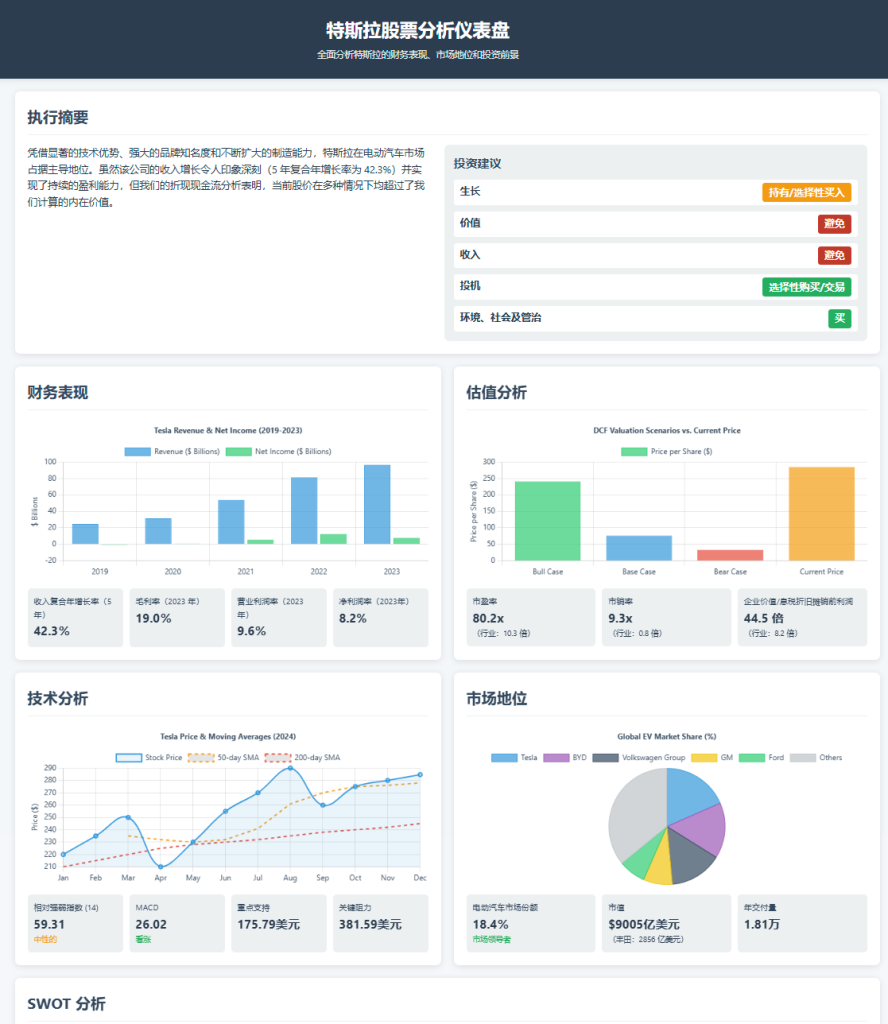
Task: Click the Aug peak point on stock line
Action: pyautogui.click(x=290, y=768)
